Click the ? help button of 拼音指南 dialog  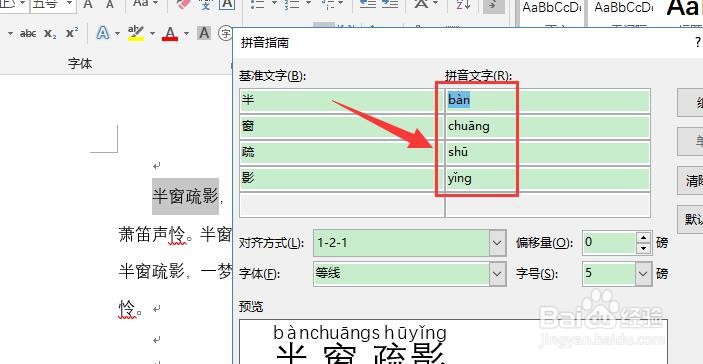[x=697, y=43]
